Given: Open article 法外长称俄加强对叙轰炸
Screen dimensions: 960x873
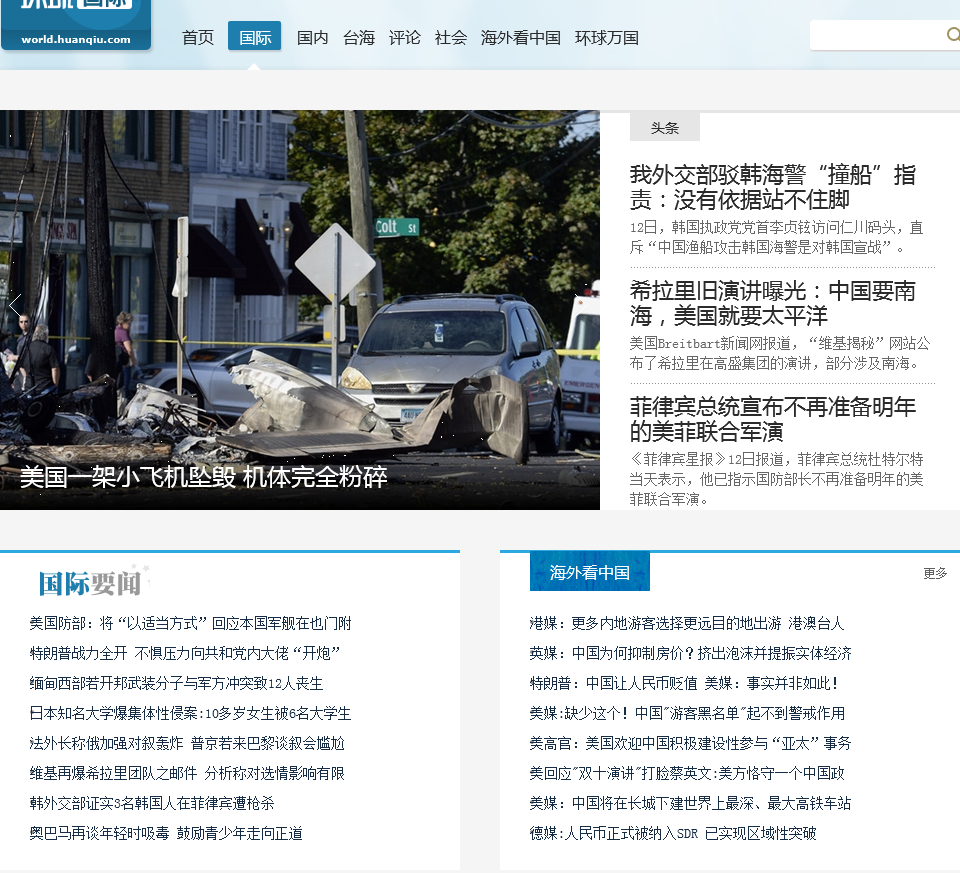Looking at the screenshot, I should coord(187,743).
